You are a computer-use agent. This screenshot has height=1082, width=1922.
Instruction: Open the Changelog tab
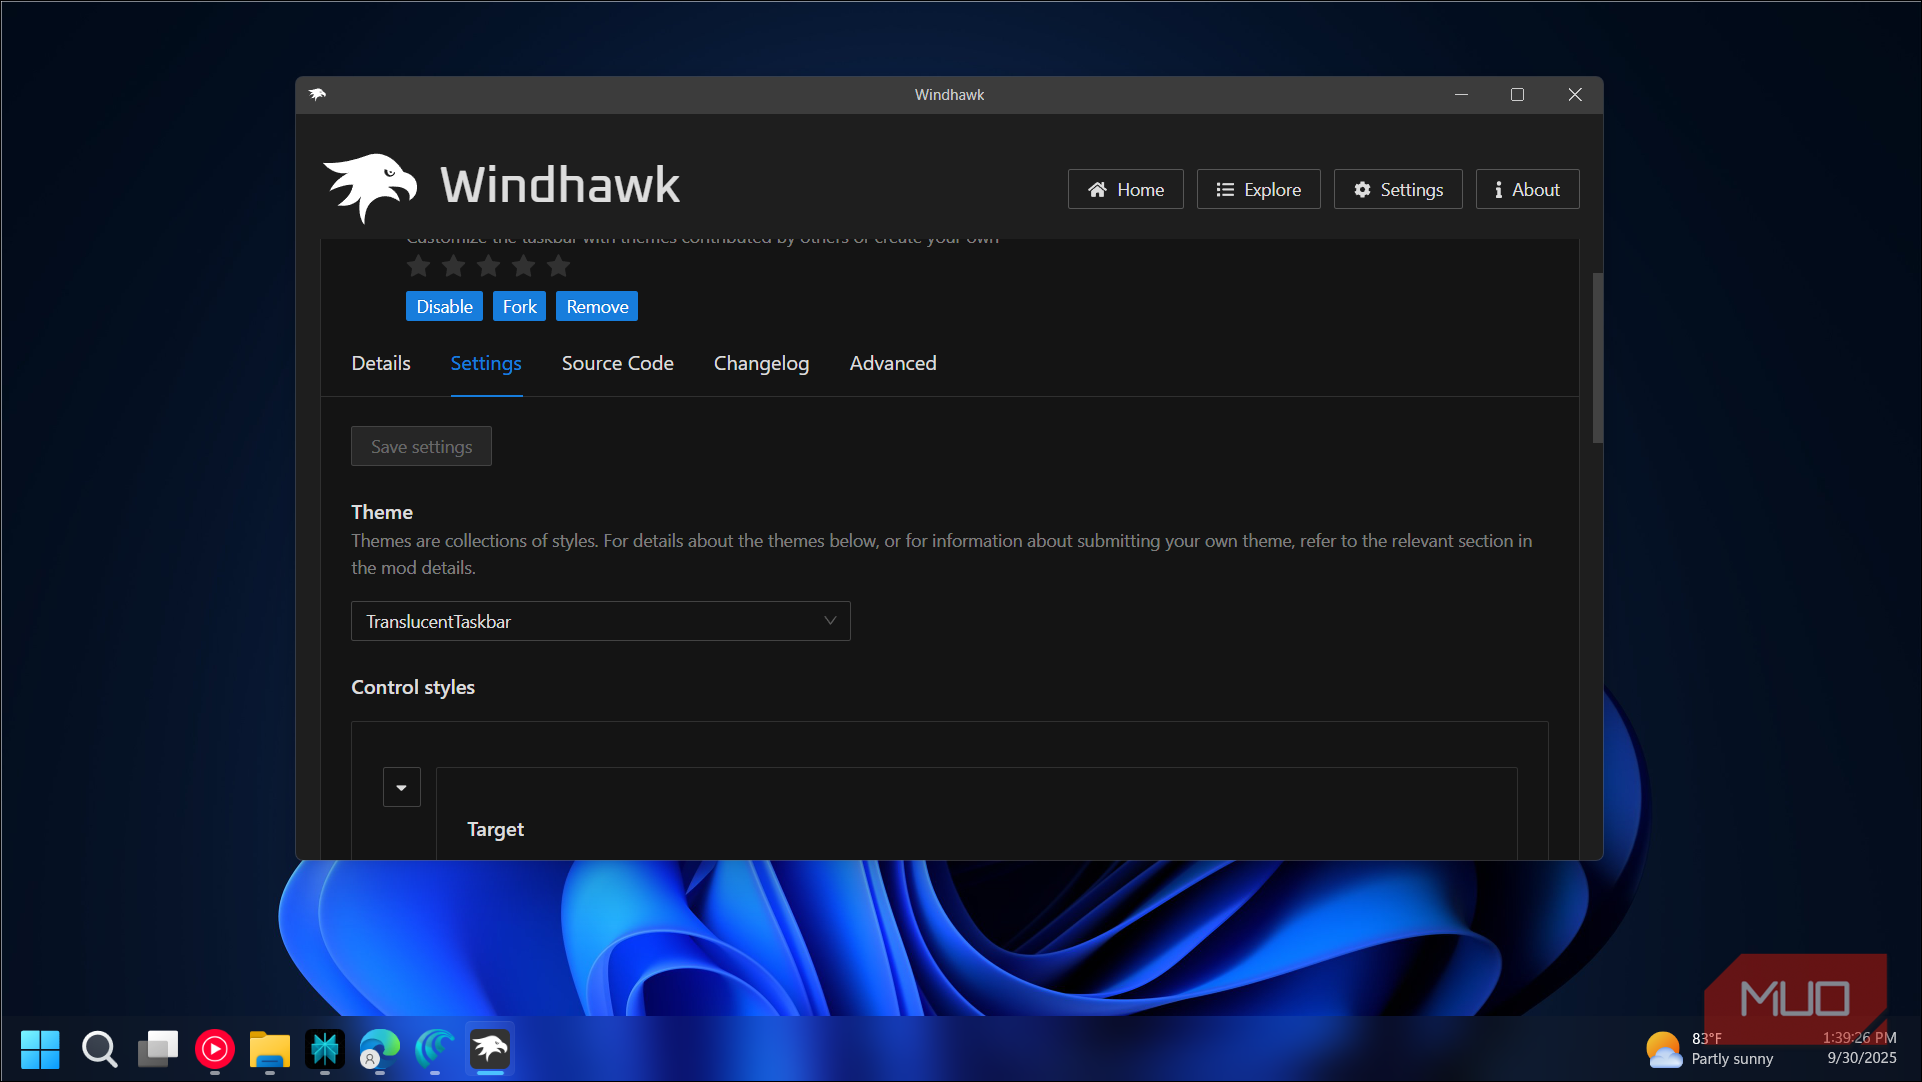coord(761,363)
